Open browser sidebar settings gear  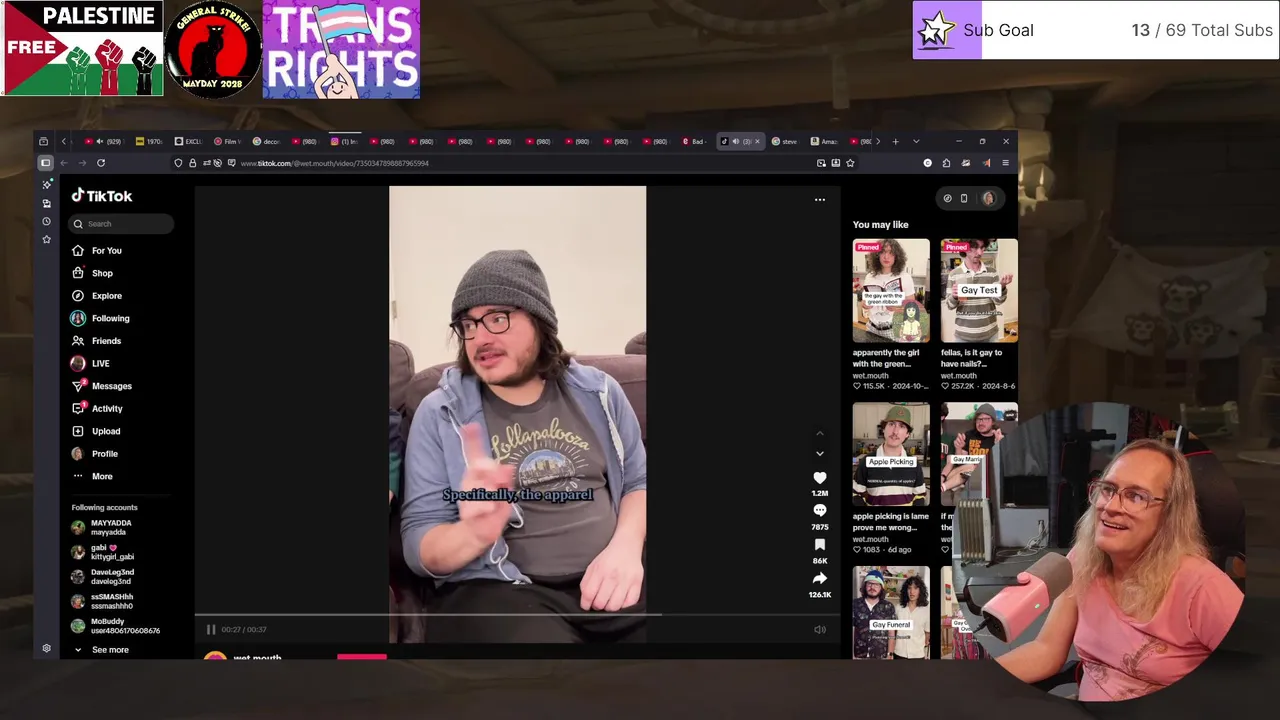46,648
